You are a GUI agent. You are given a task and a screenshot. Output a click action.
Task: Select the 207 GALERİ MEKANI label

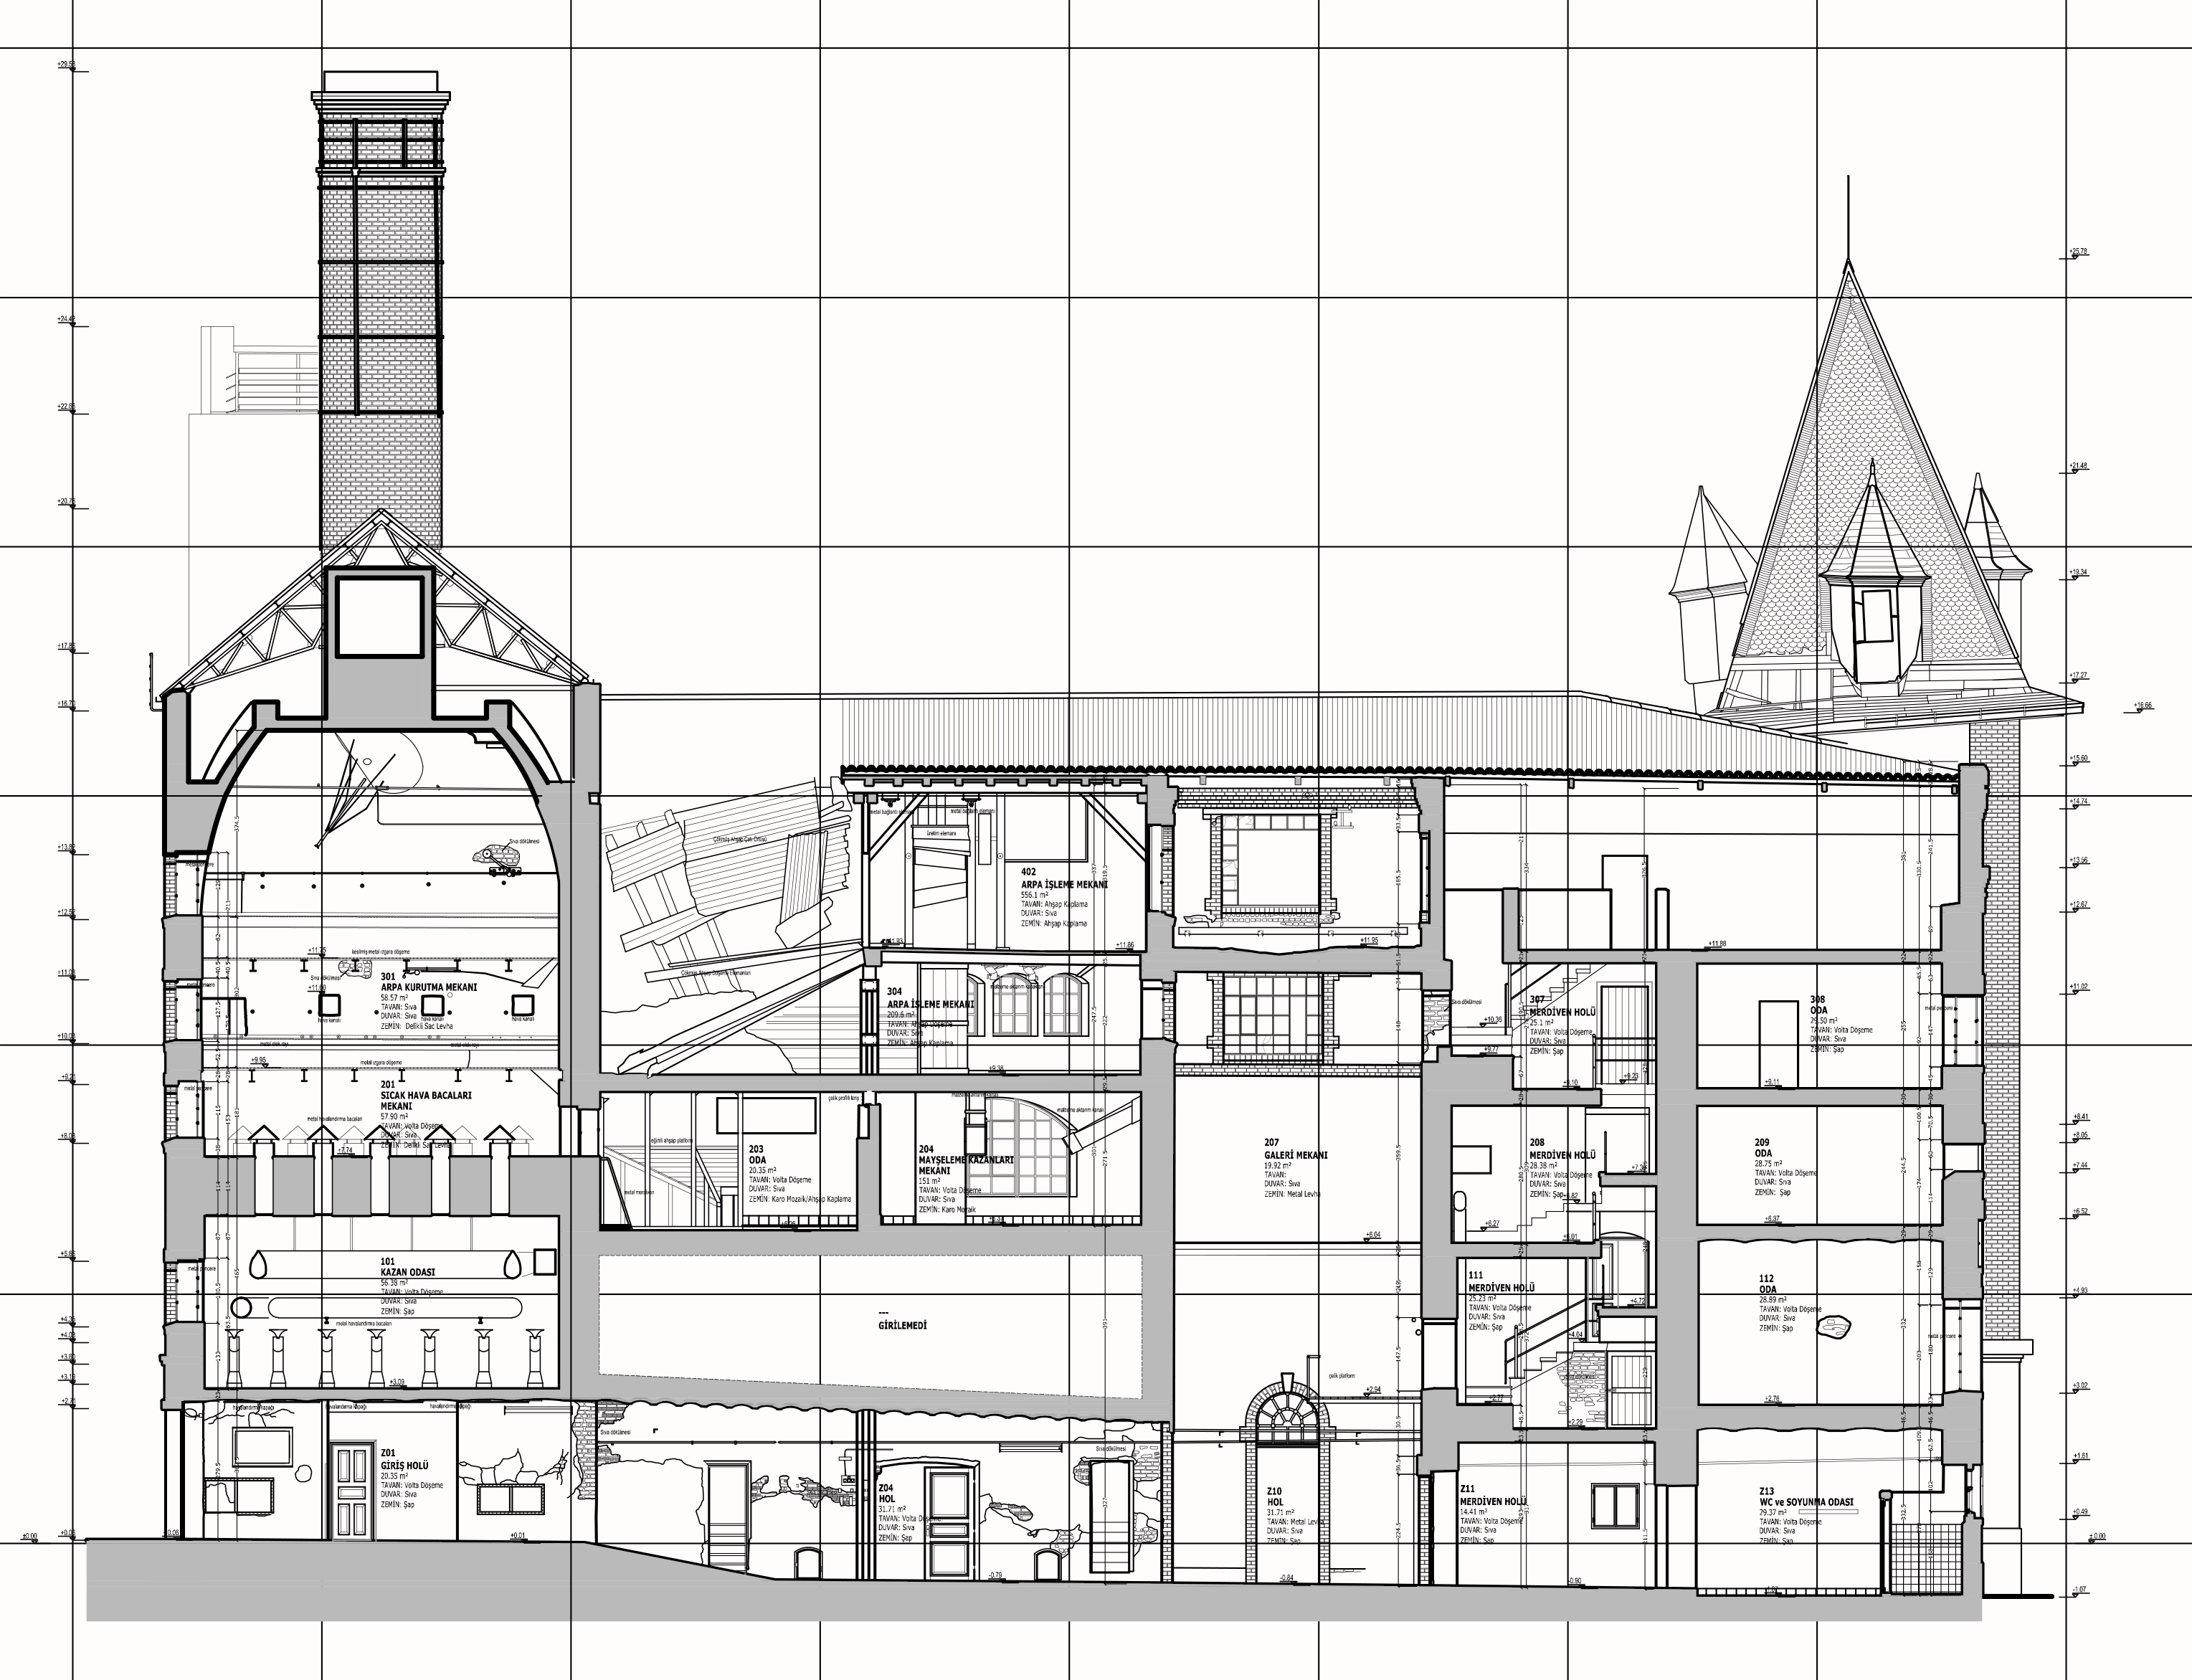pyautogui.click(x=1295, y=1154)
